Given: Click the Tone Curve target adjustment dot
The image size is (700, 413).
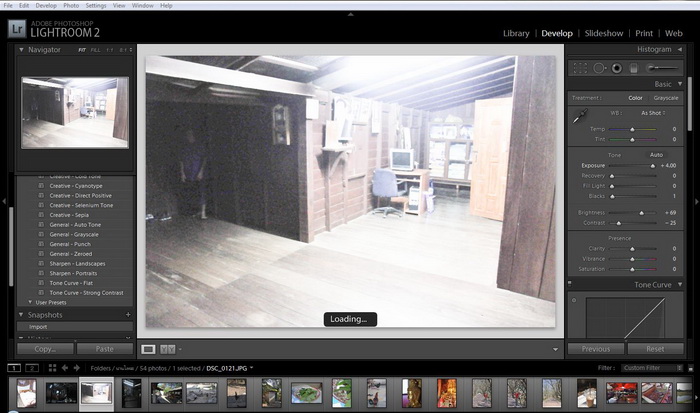Looking at the screenshot, I should [x=574, y=300].
